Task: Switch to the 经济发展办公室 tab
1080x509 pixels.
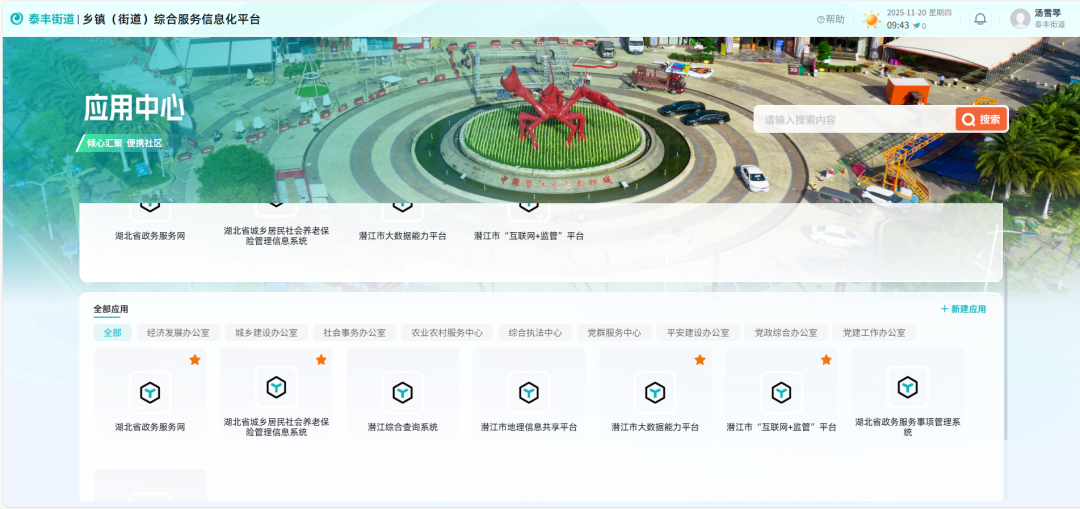Action: tap(178, 333)
